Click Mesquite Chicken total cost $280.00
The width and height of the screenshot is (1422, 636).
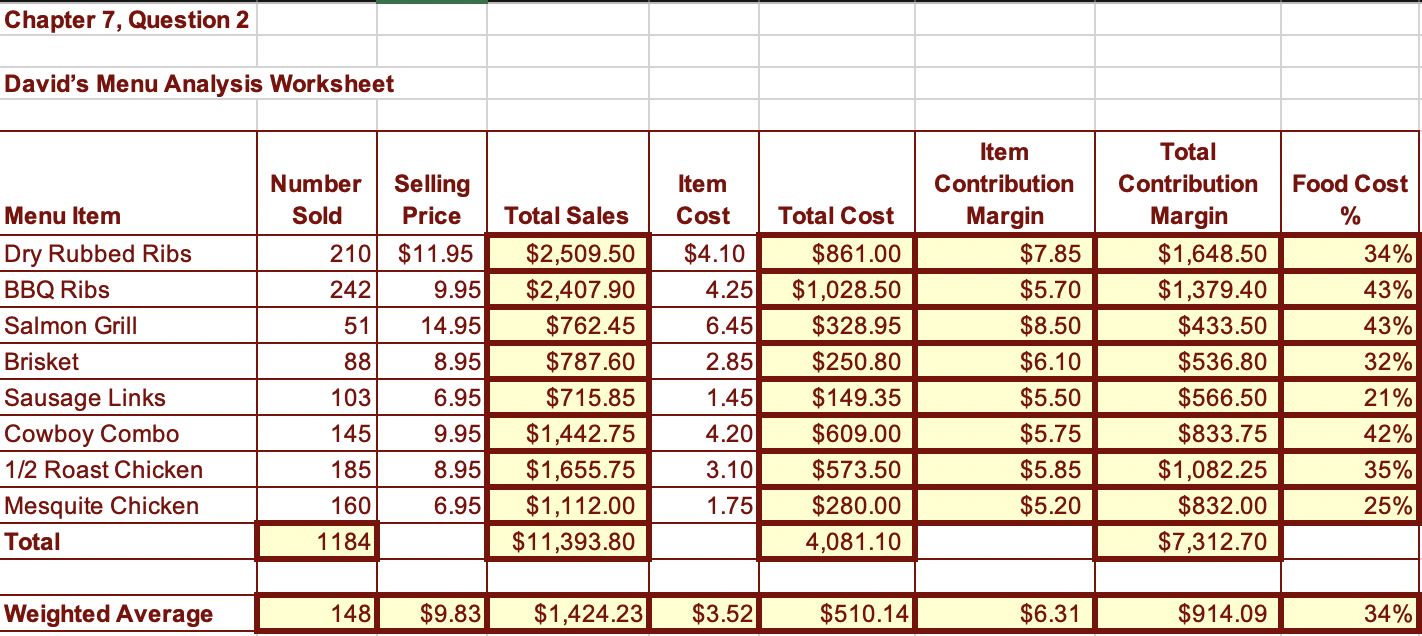[x=836, y=505]
